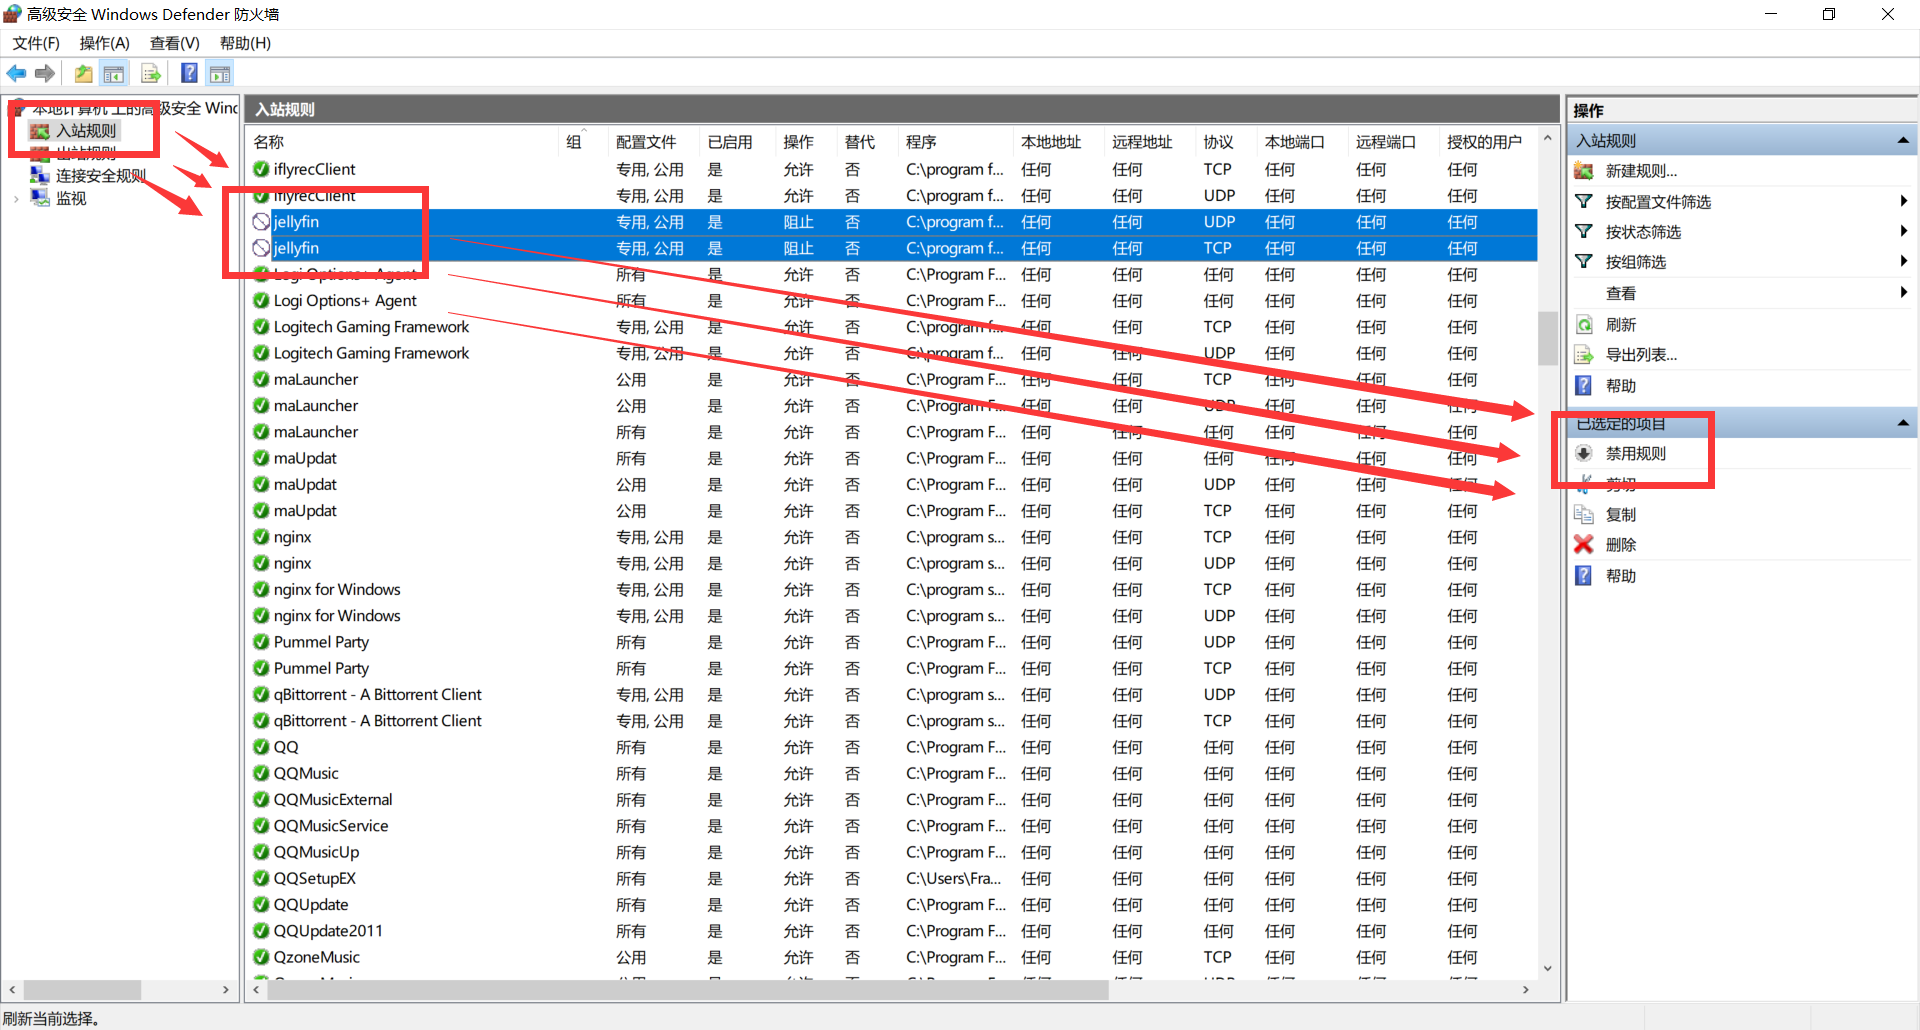Expand the 按配置文件筛选 submenu
The height and width of the screenshot is (1030, 1920).
pos(1903,201)
